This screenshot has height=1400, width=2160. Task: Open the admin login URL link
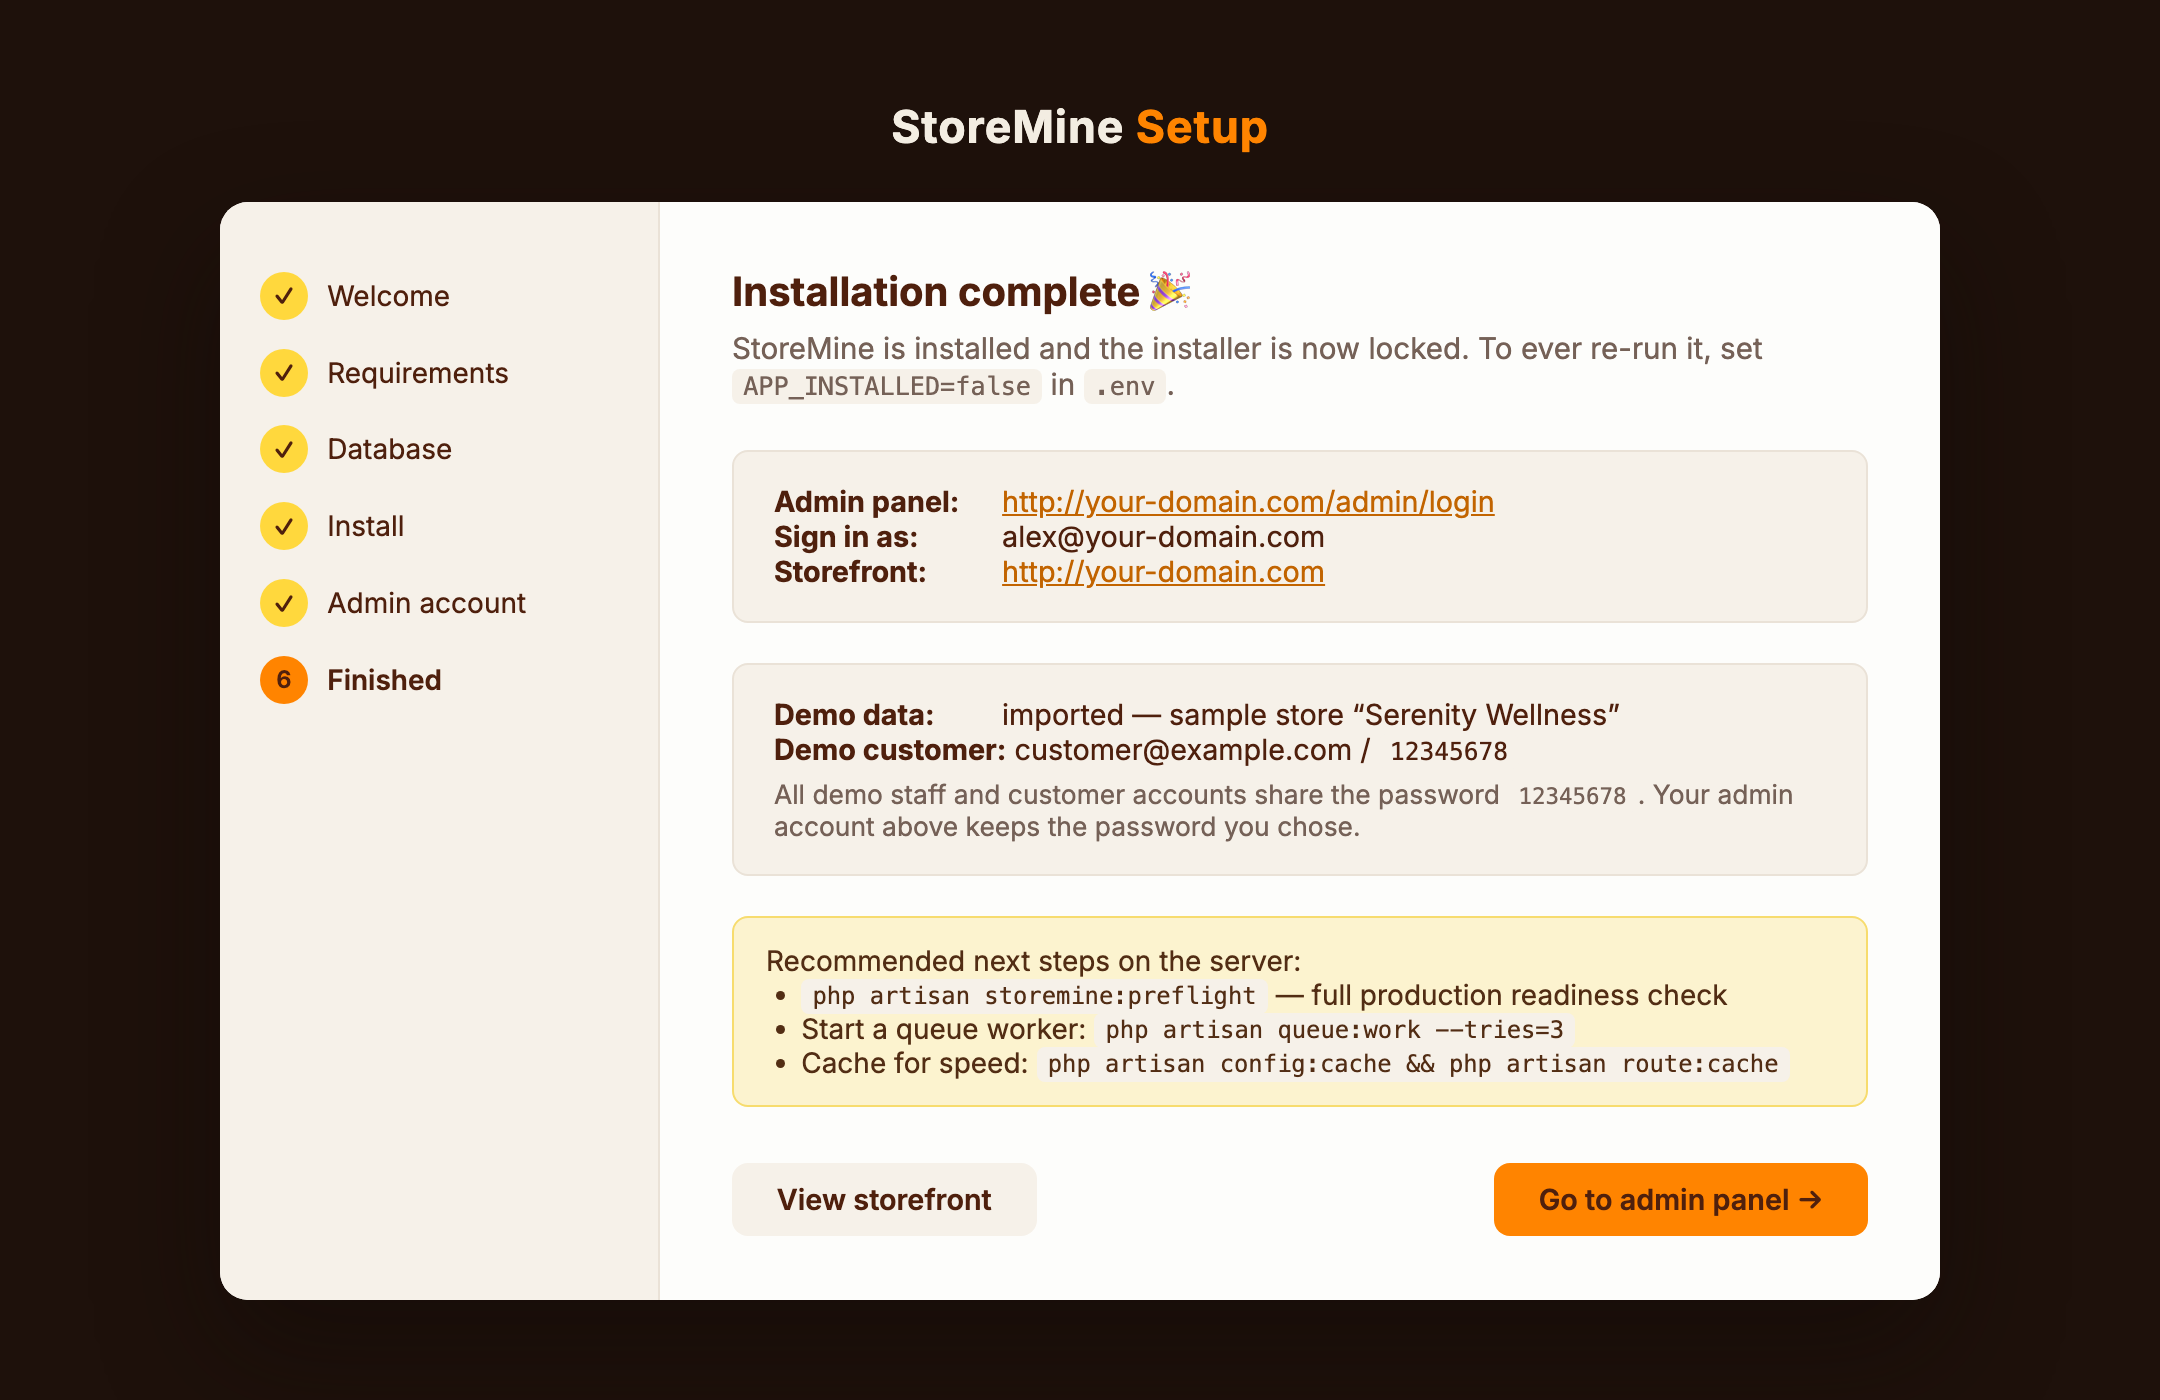coord(1248,502)
